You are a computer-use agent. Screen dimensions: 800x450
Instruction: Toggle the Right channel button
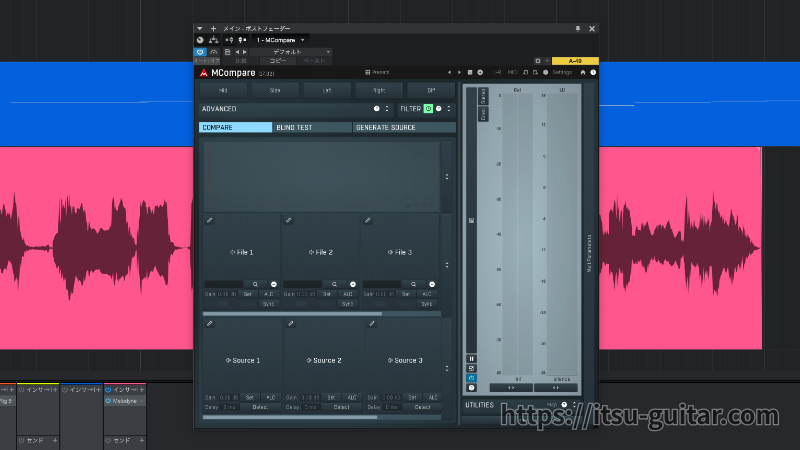click(379, 90)
